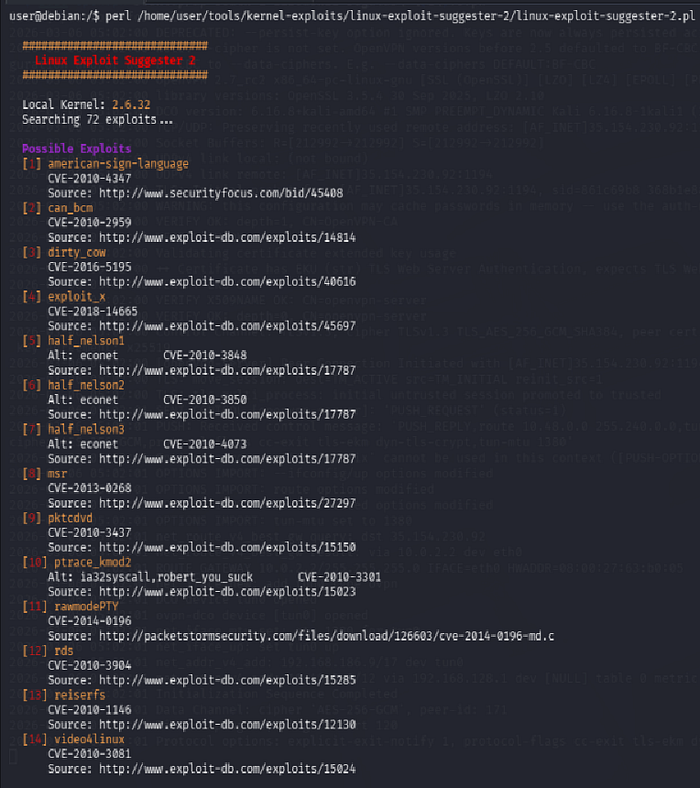
Task: Select the reiserfs exploit name
Action: (80, 695)
